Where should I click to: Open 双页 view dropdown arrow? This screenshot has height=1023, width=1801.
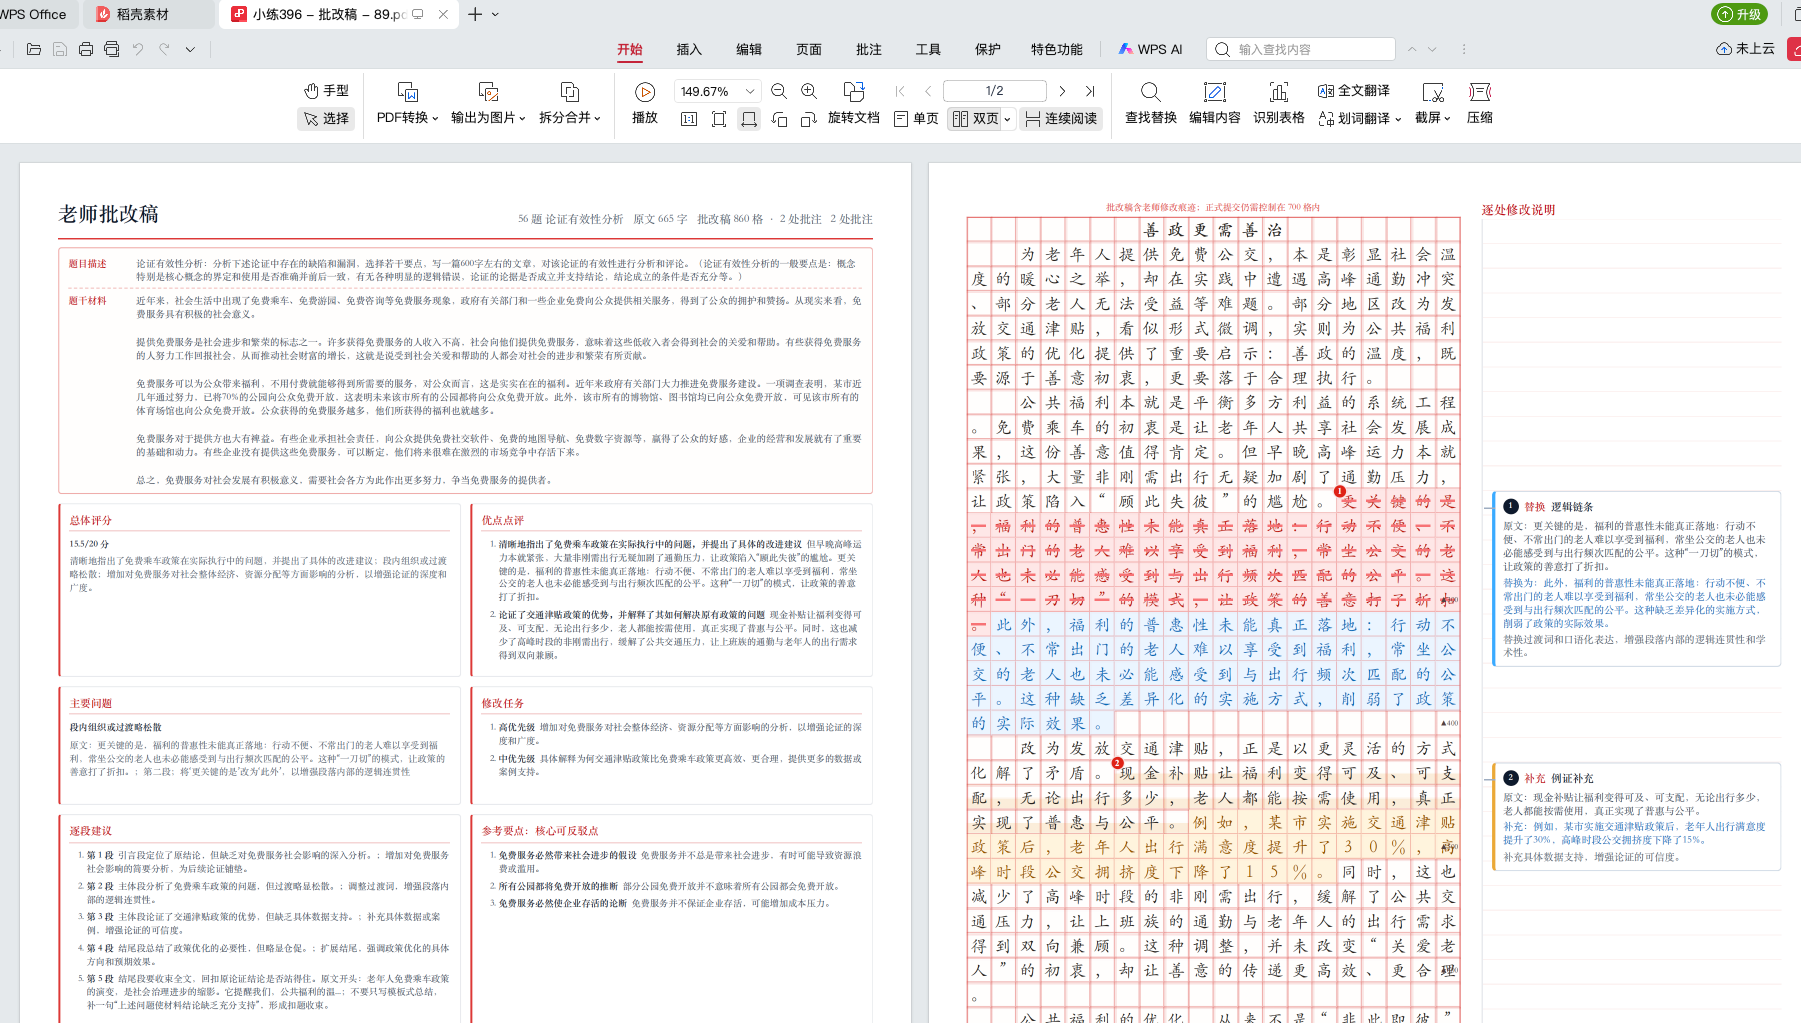coord(1008,119)
